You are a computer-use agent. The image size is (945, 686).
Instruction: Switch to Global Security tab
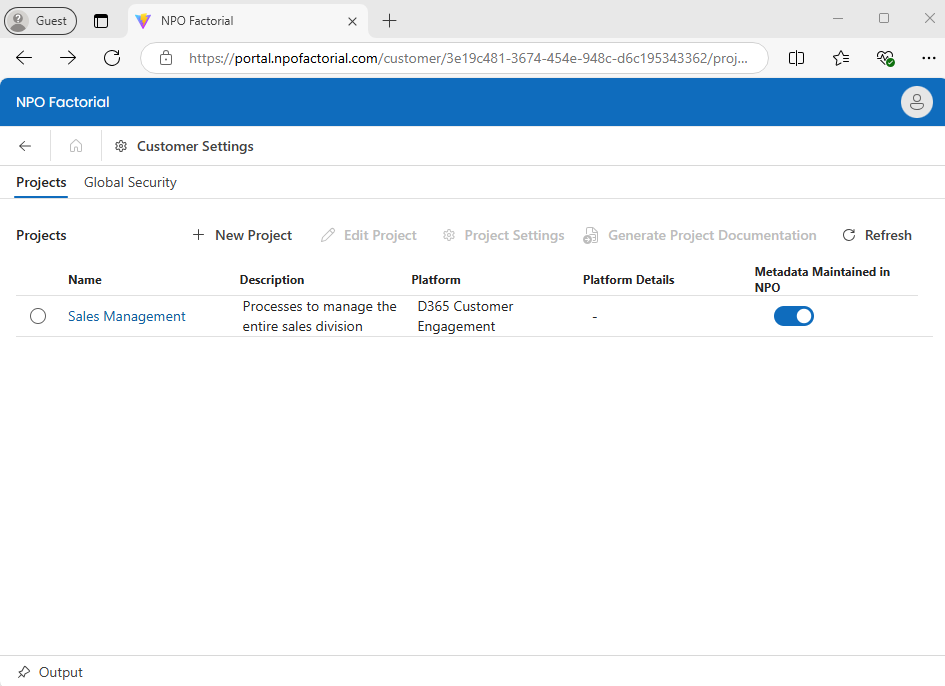point(130,182)
